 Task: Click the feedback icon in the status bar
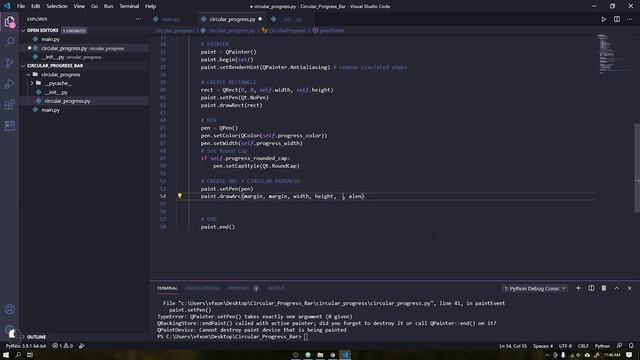coord(619,346)
